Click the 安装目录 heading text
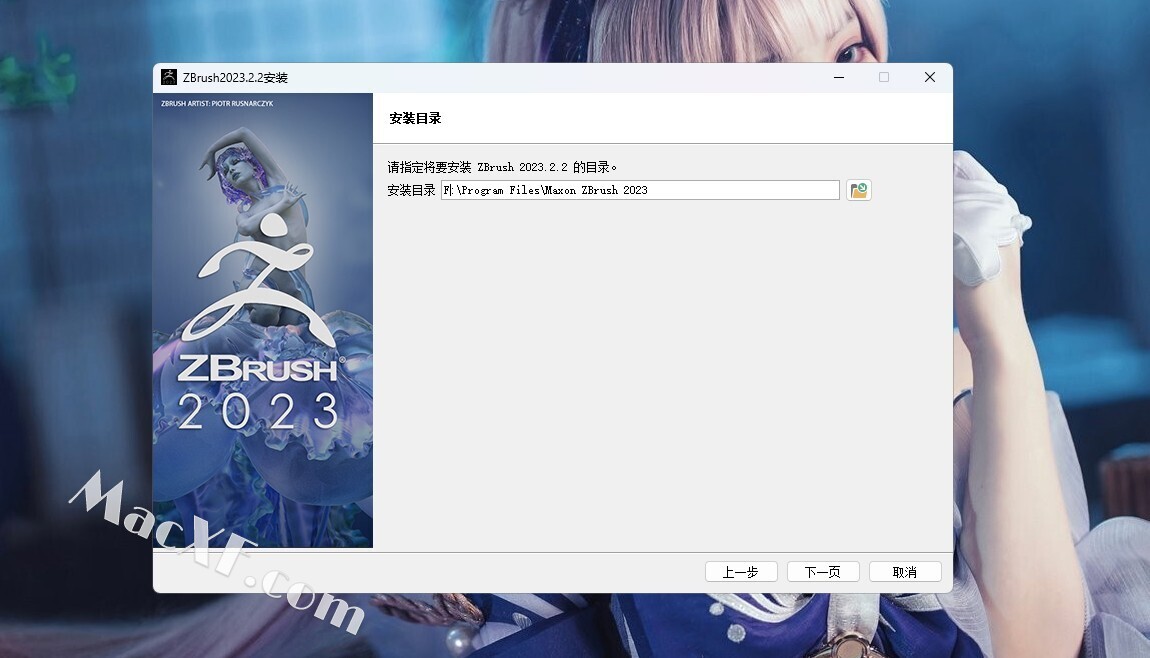Screen dimensions: 1150x658 click(415, 118)
